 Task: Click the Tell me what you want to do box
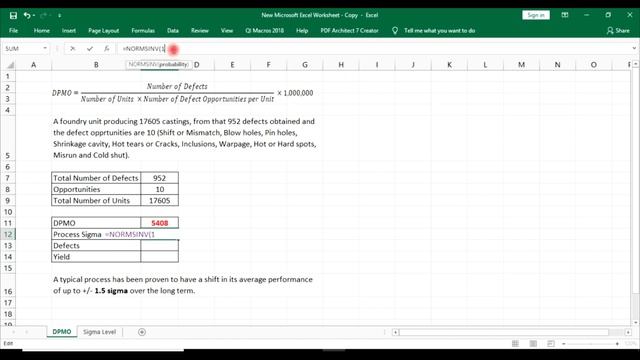coord(440,31)
